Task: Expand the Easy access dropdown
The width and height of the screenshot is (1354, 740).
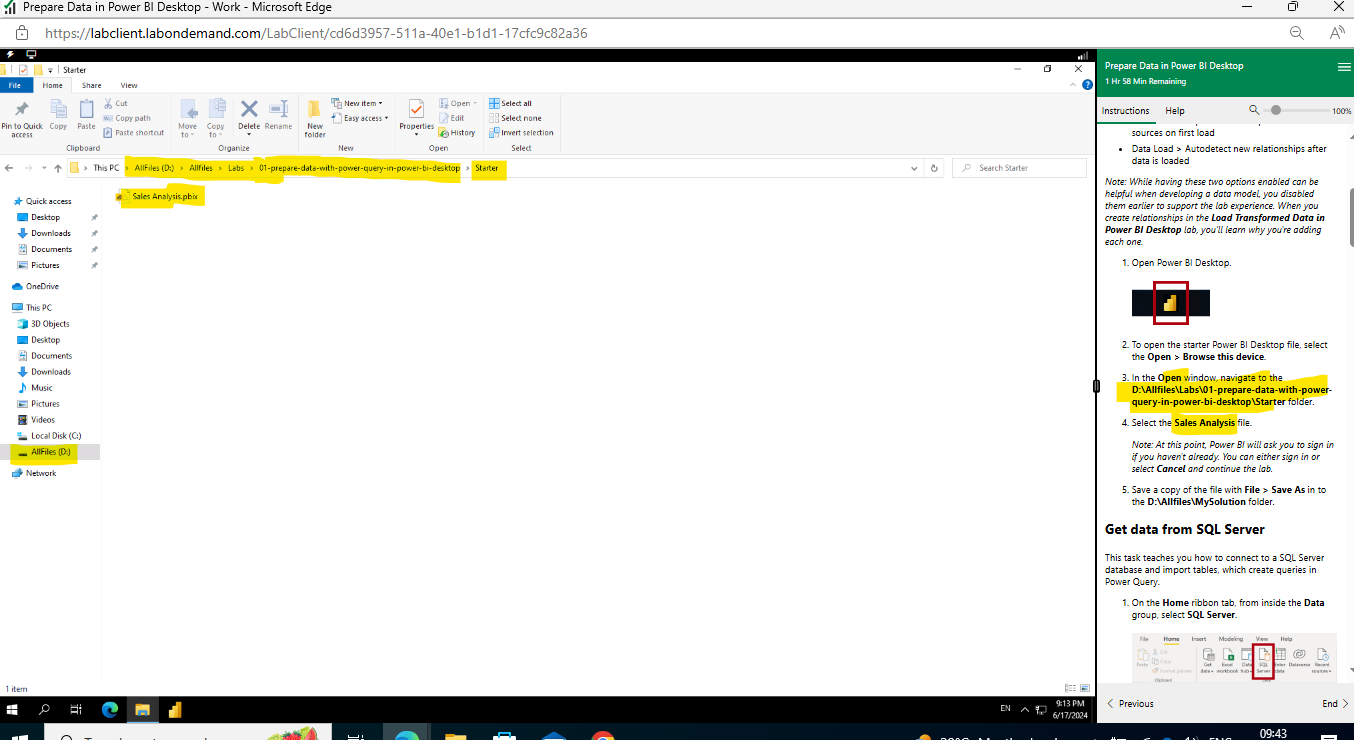Action: (360, 118)
